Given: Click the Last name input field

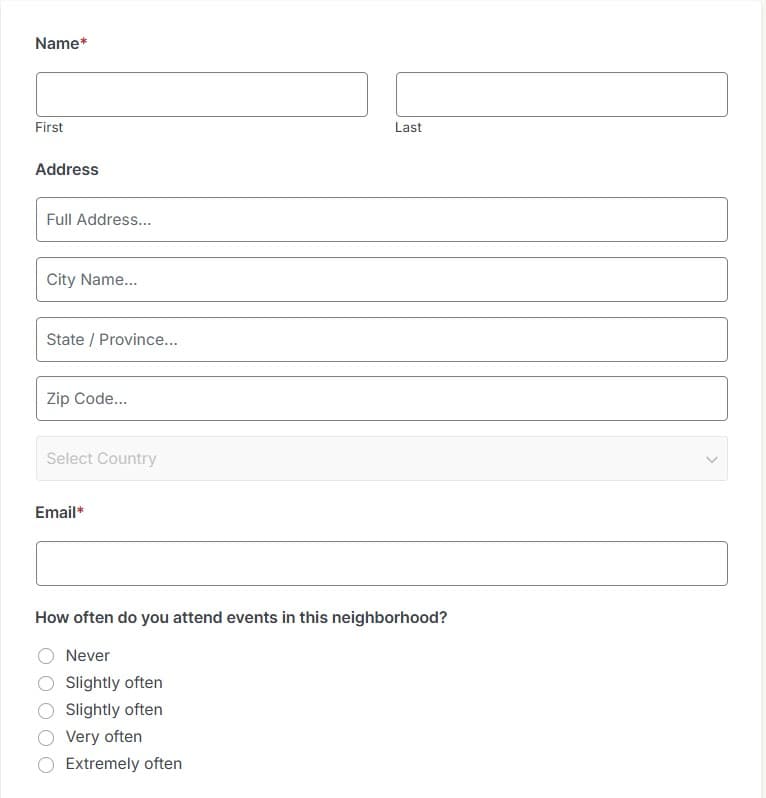Looking at the screenshot, I should 561,95.
